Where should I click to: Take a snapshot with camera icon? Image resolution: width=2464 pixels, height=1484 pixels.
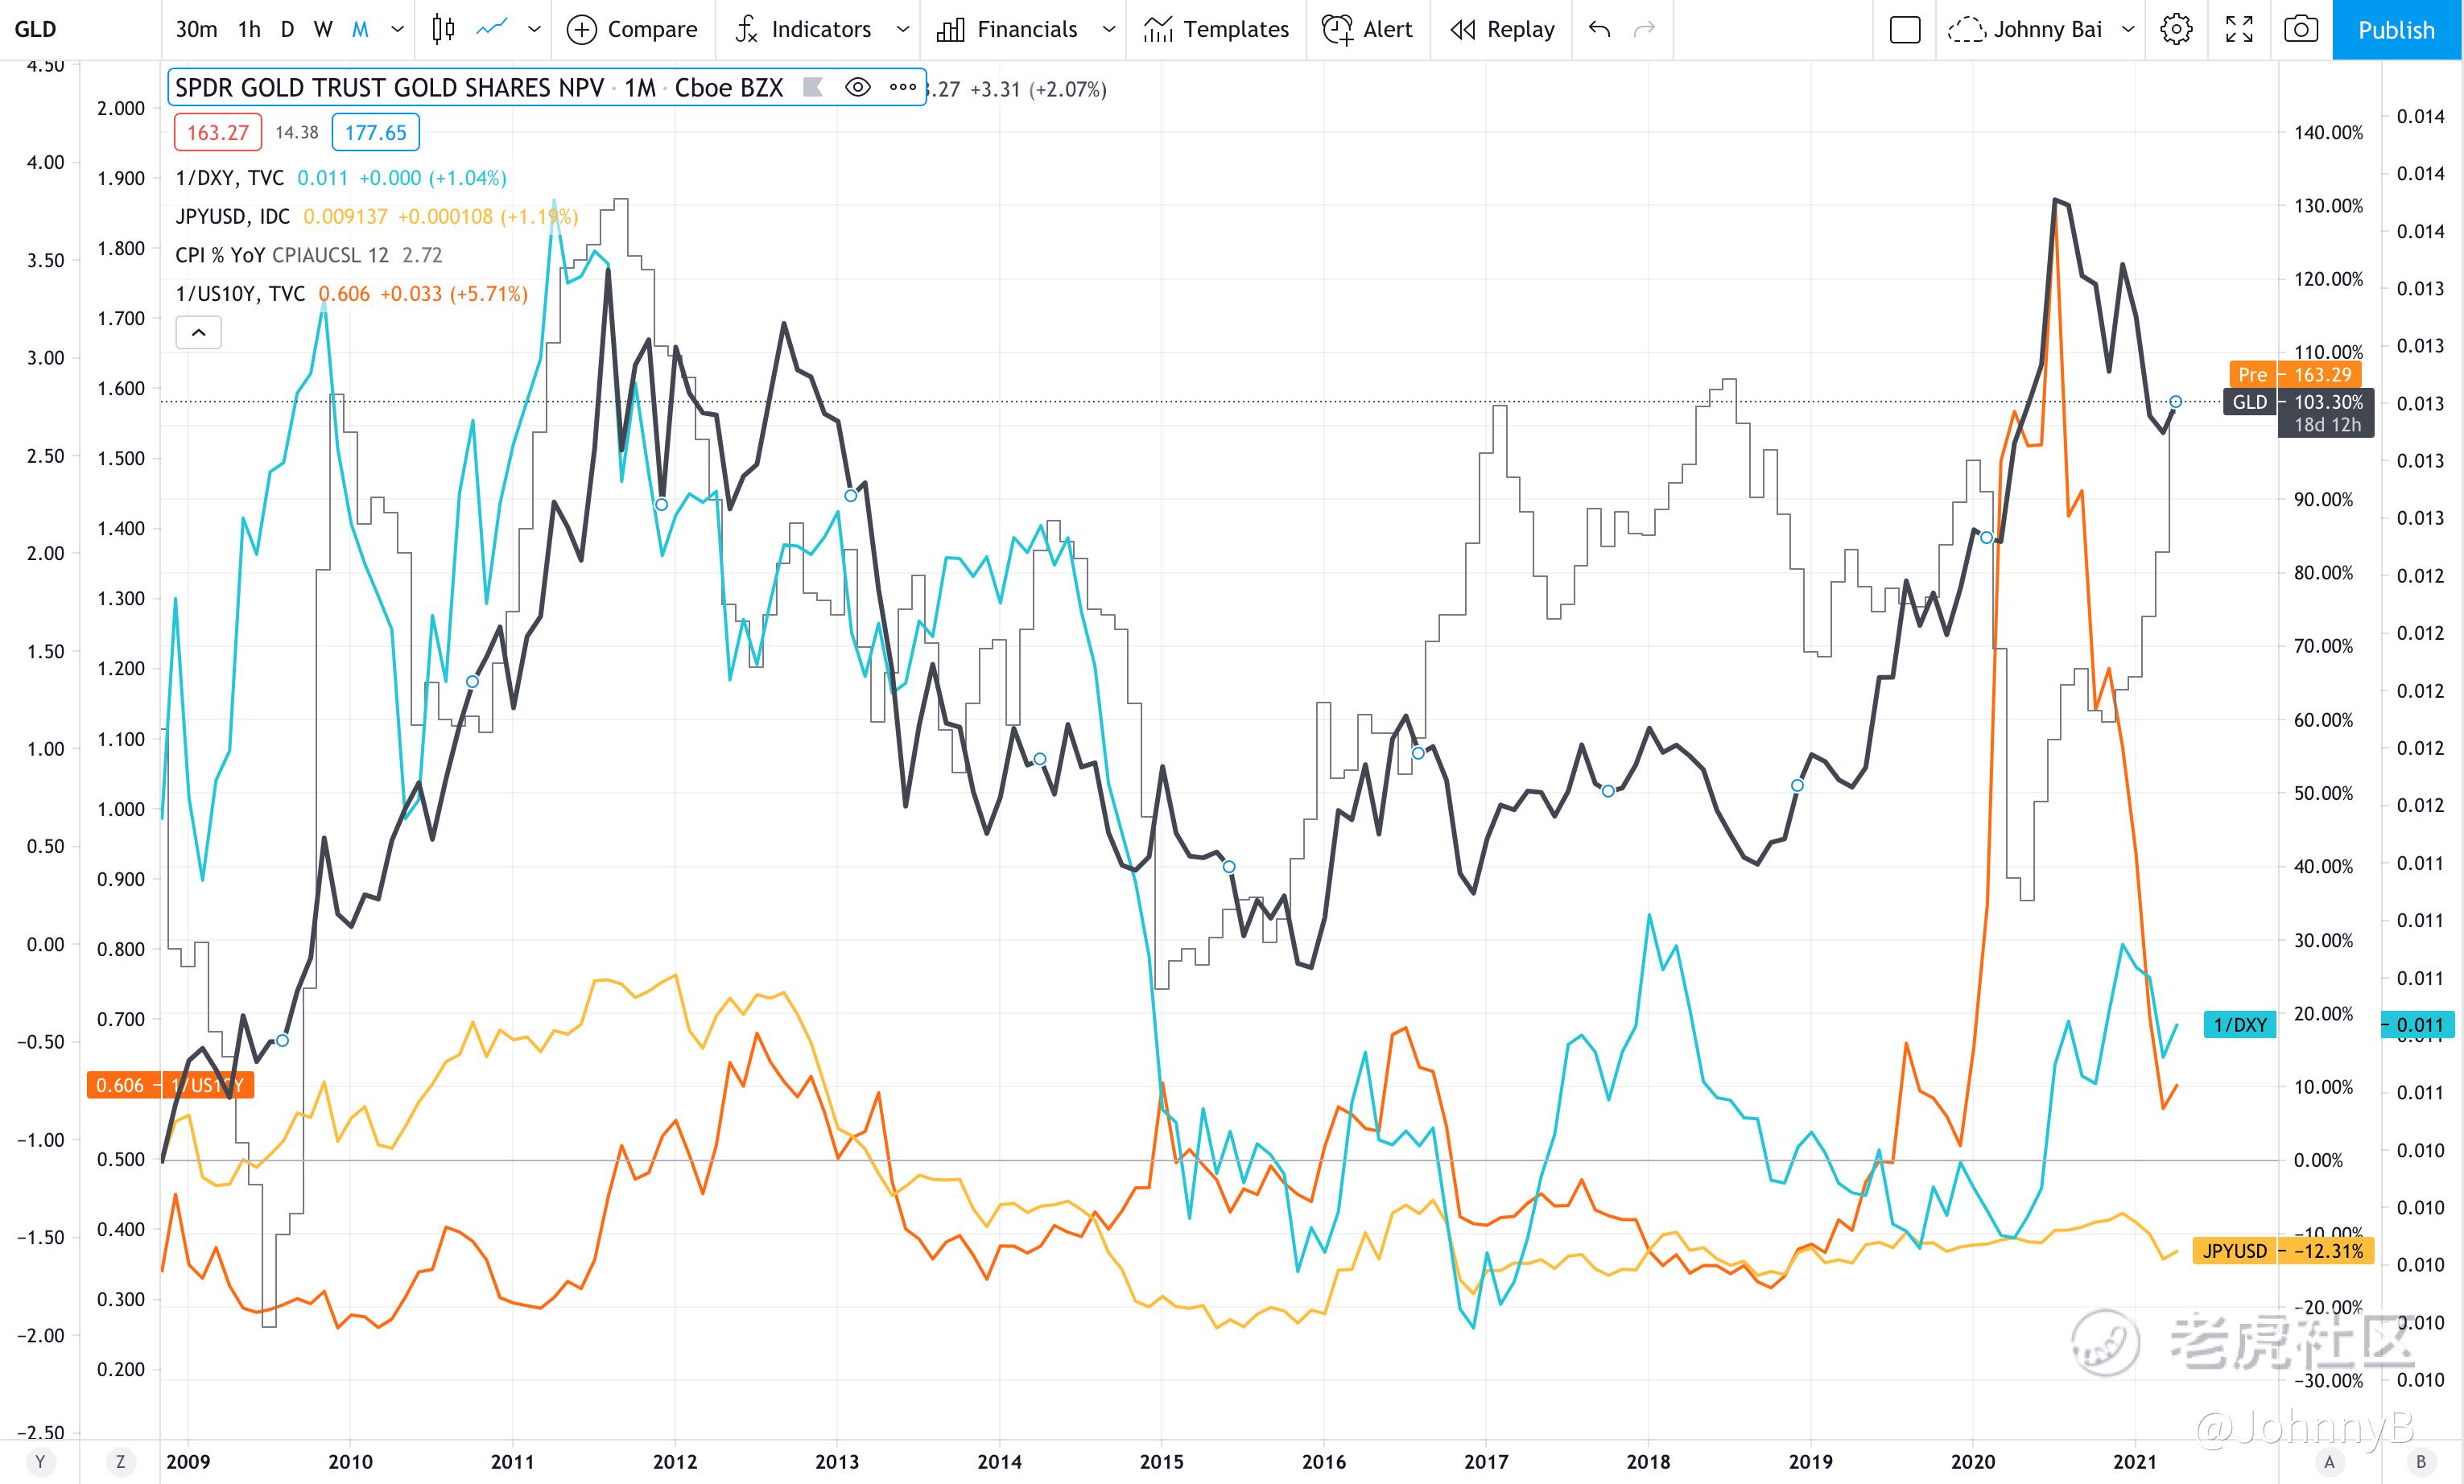2300,29
